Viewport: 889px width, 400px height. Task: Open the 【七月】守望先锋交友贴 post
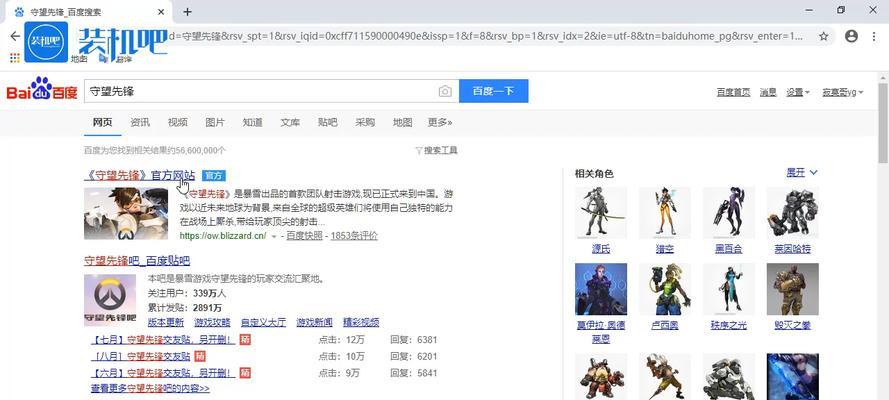(163, 340)
